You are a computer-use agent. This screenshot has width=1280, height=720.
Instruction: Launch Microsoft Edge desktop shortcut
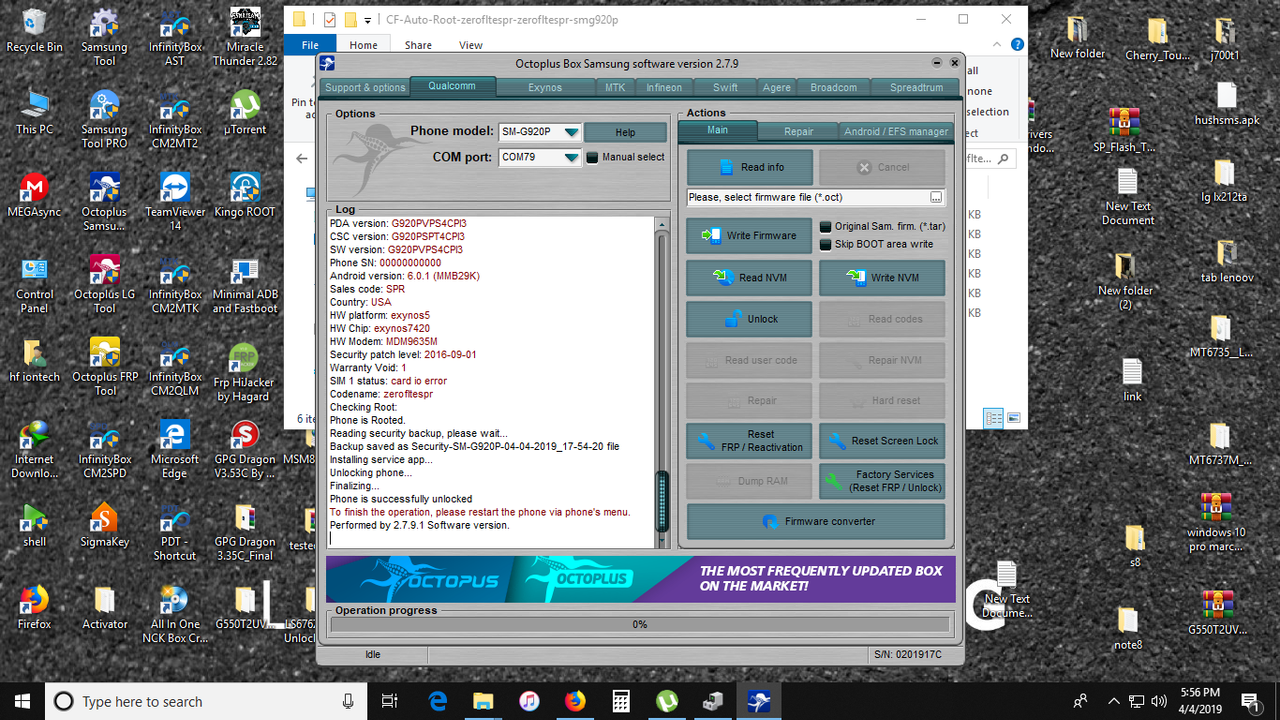tap(174, 450)
